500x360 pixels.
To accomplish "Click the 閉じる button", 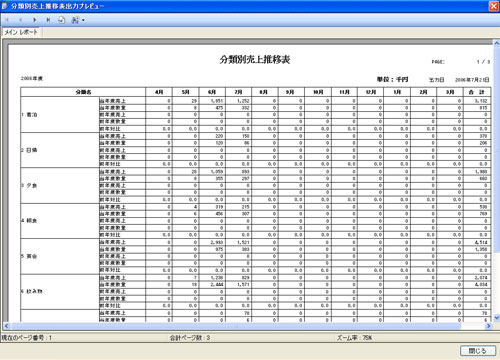I will 478,351.
